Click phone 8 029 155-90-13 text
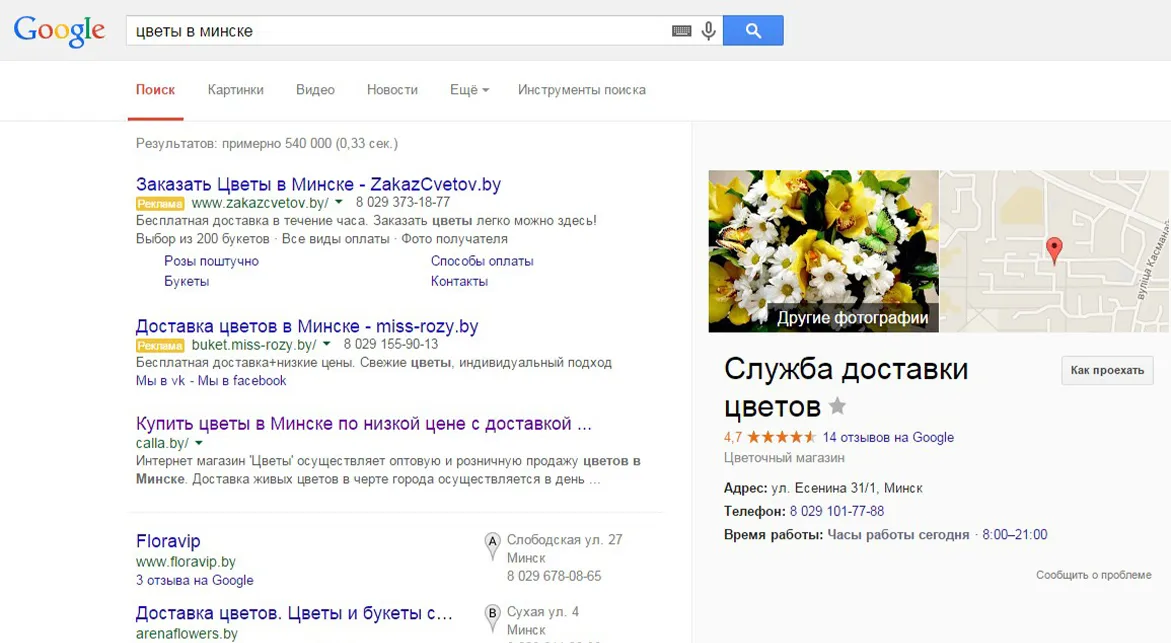Viewport: 1171px width, 643px height. point(391,344)
